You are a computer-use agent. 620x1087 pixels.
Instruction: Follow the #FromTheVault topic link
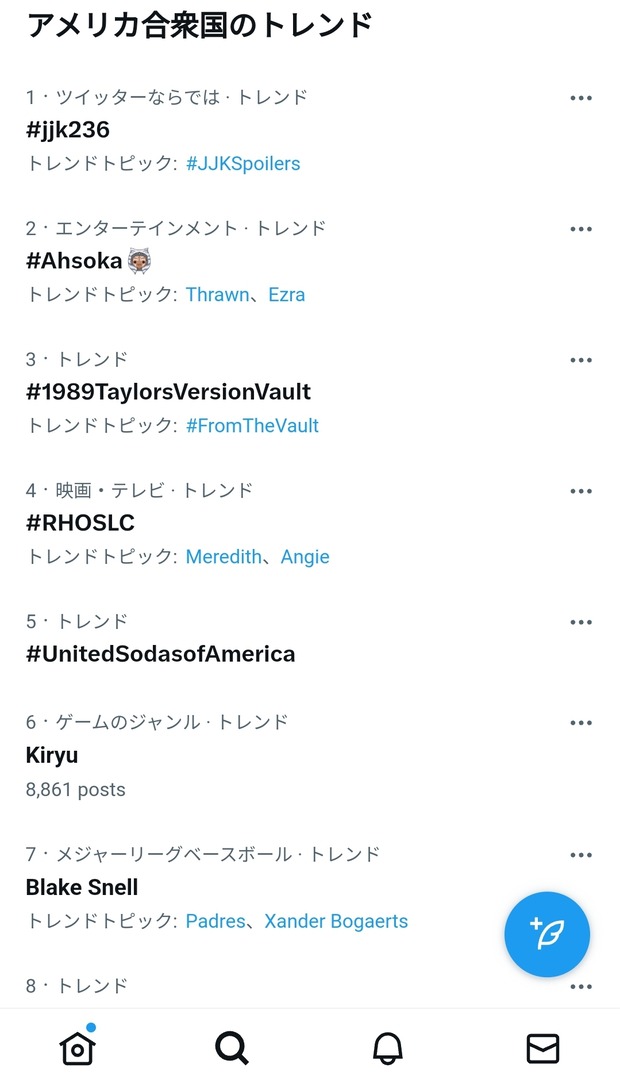(252, 425)
